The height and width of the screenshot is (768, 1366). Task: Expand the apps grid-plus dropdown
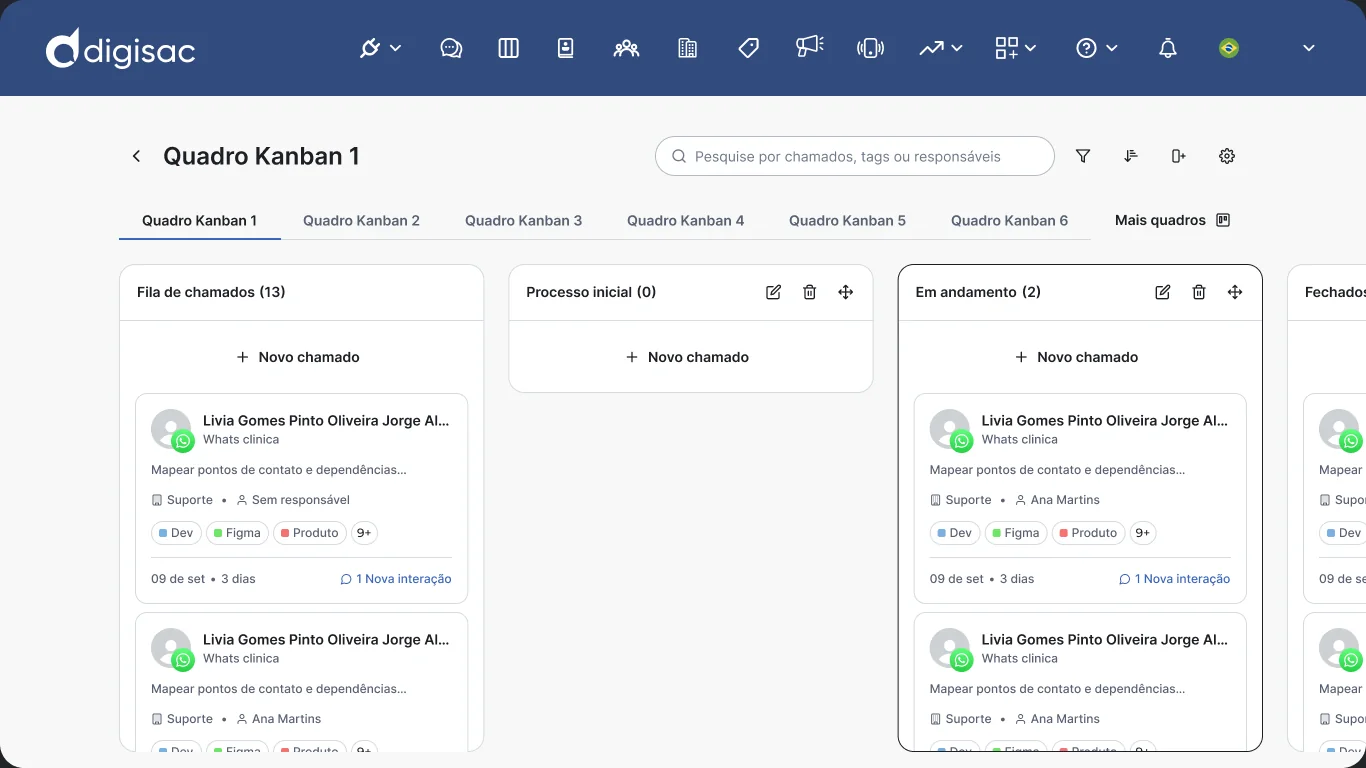coord(1015,48)
